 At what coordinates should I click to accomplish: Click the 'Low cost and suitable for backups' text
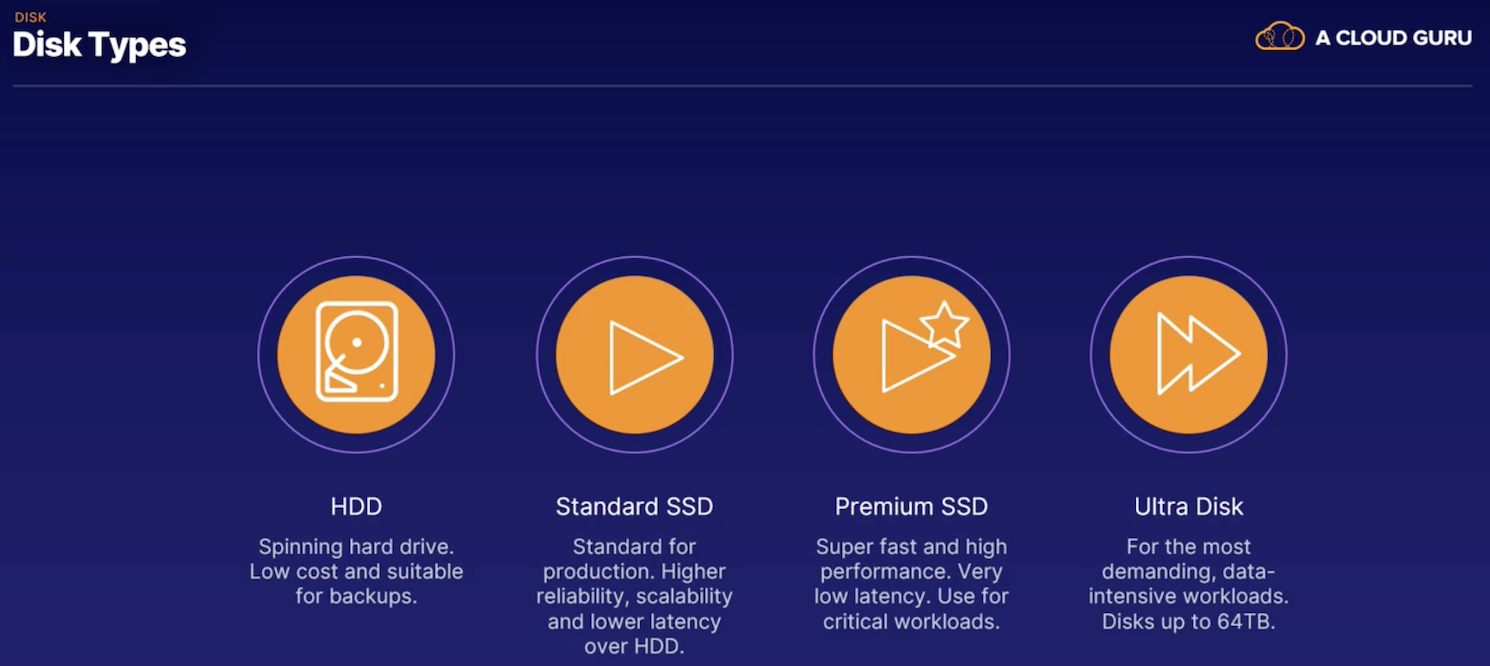pos(356,584)
